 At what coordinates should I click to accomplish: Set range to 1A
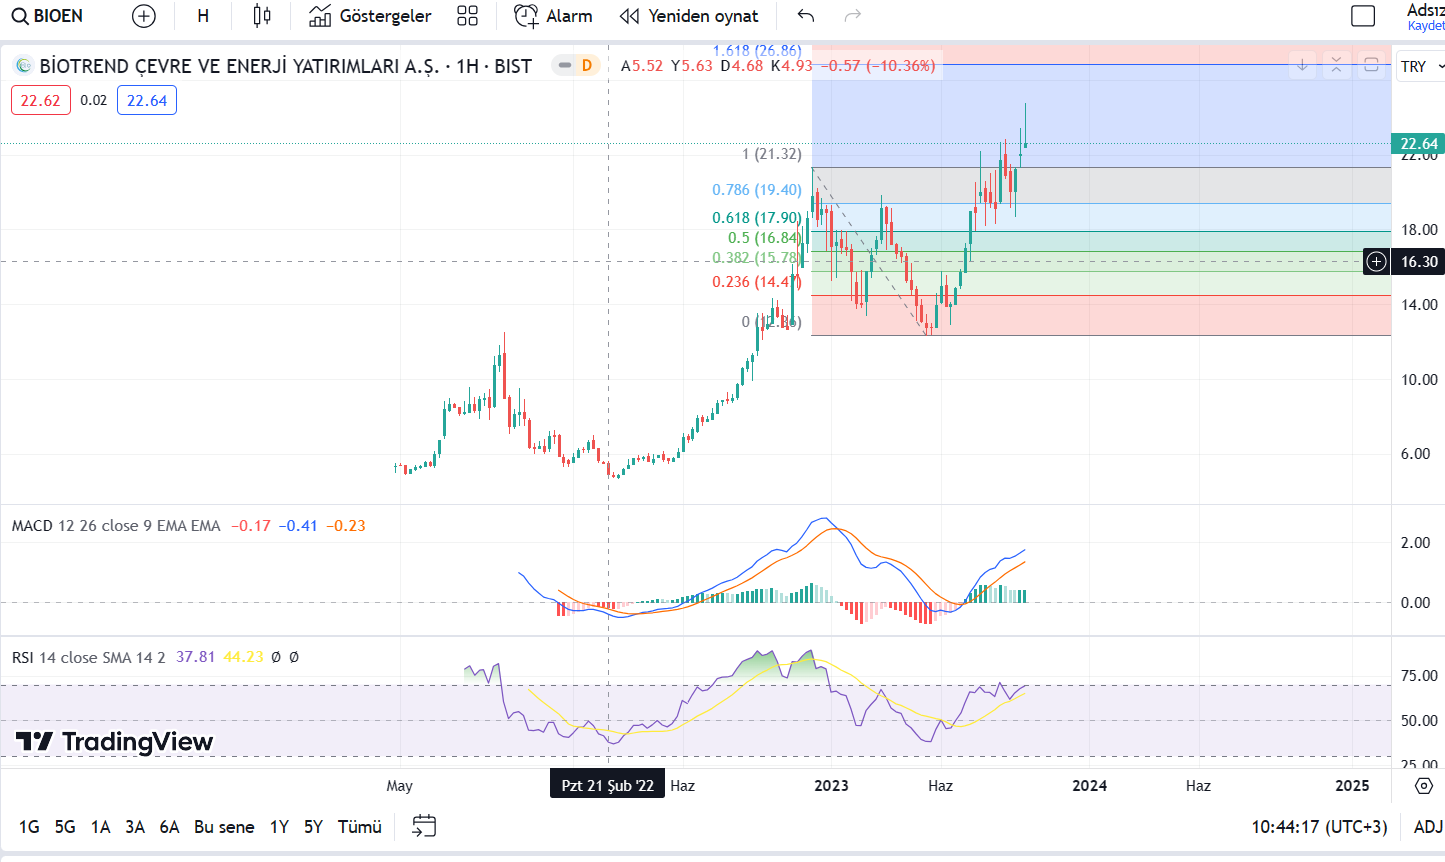[x=100, y=827]
